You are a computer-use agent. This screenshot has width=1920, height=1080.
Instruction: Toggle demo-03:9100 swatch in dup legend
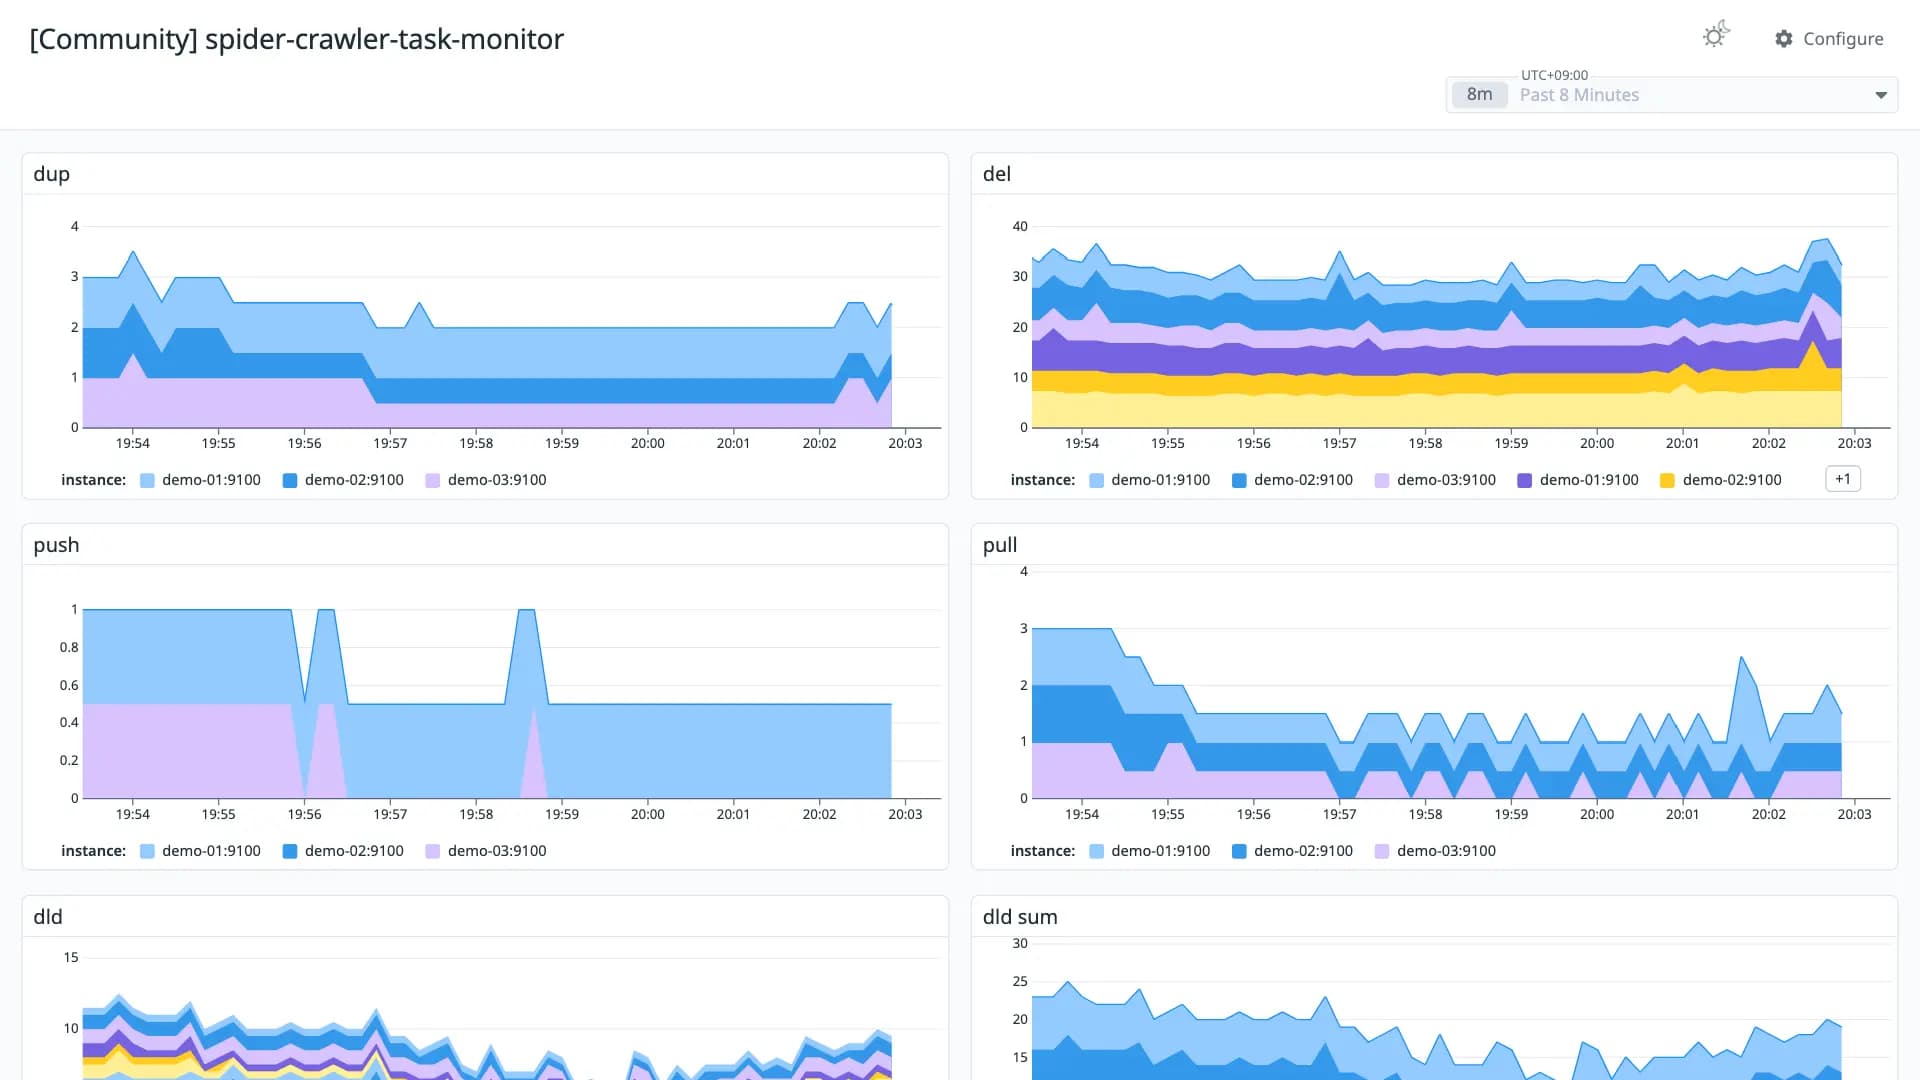tap(433, 481)
